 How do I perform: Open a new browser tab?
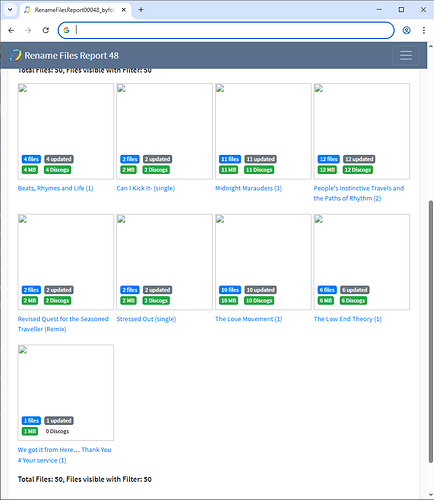pyautogui.click(x=141, y=10)
